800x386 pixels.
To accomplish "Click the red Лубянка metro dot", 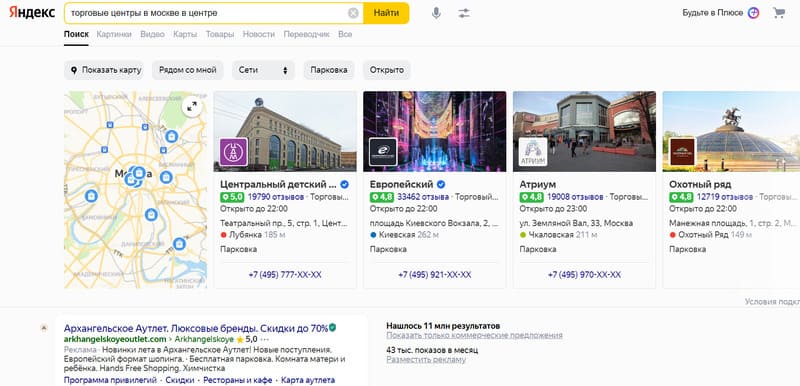I will [x=223, y=235].
